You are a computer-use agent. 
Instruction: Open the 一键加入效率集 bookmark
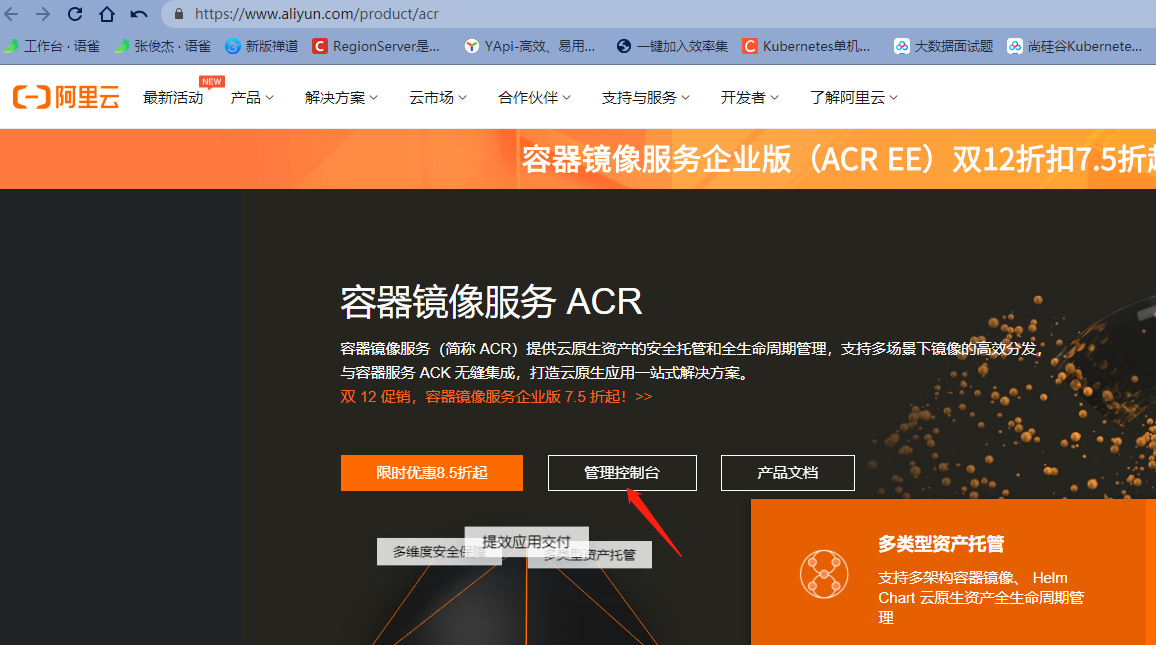(672, 46)
